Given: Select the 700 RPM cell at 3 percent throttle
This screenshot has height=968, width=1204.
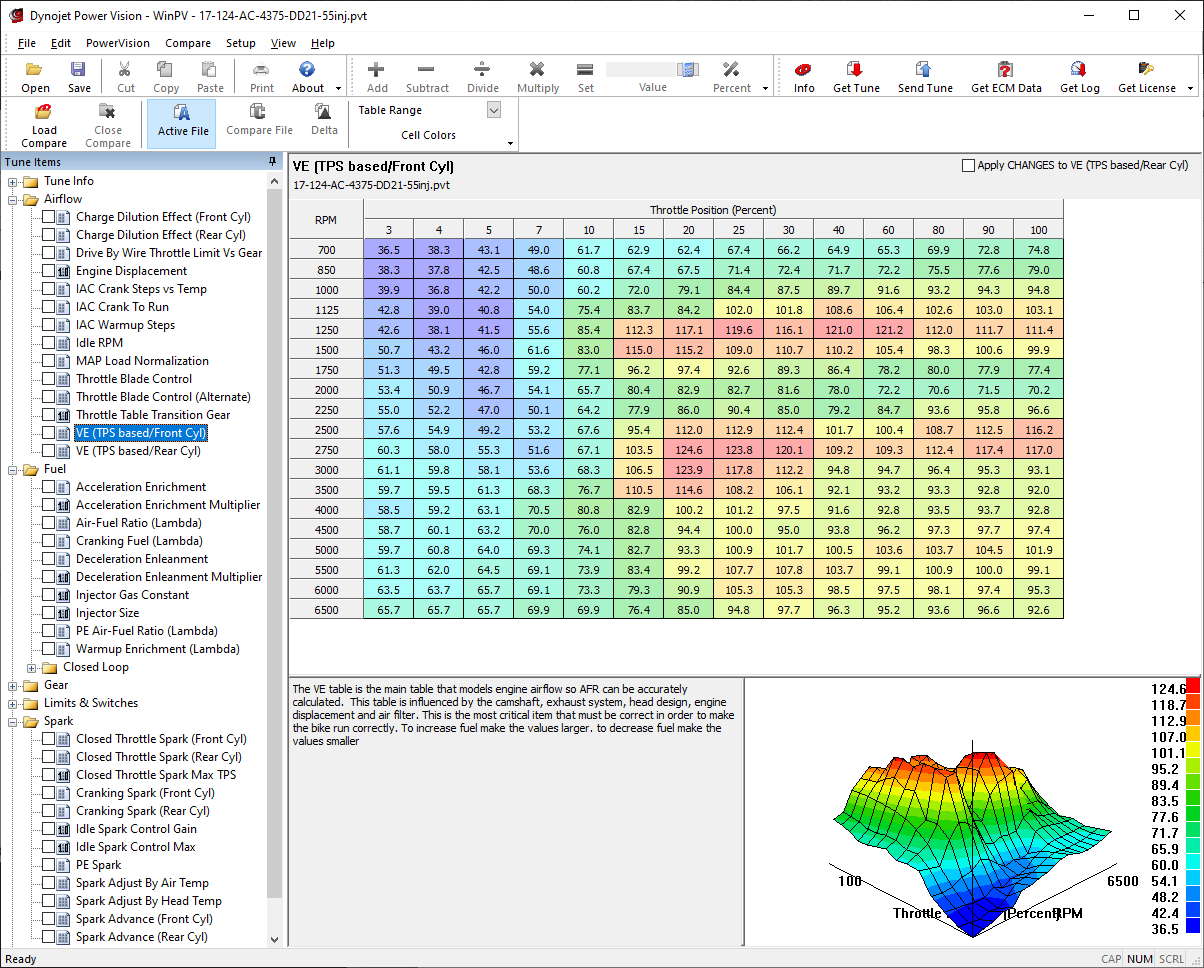Looking at the screenshot, I should pyautogui.click(x=388, y=250).
